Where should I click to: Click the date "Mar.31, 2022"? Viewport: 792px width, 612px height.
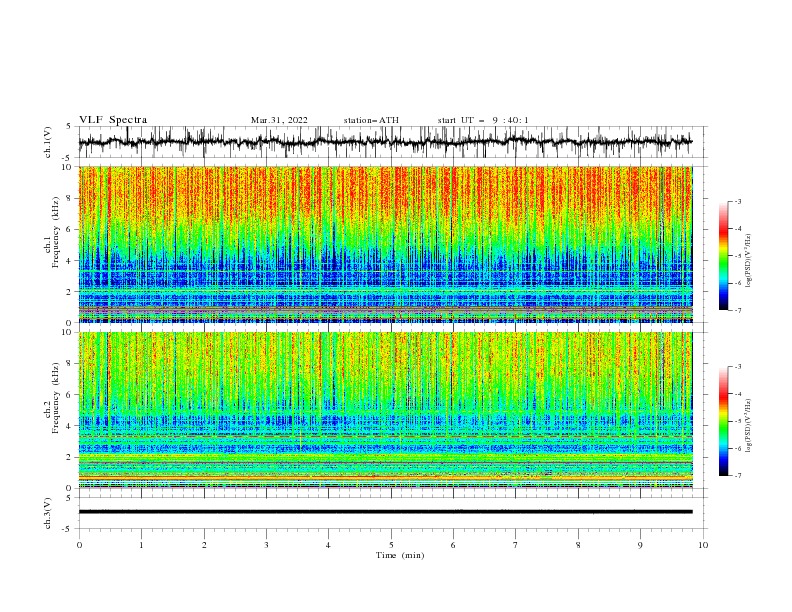click(279, 120)
